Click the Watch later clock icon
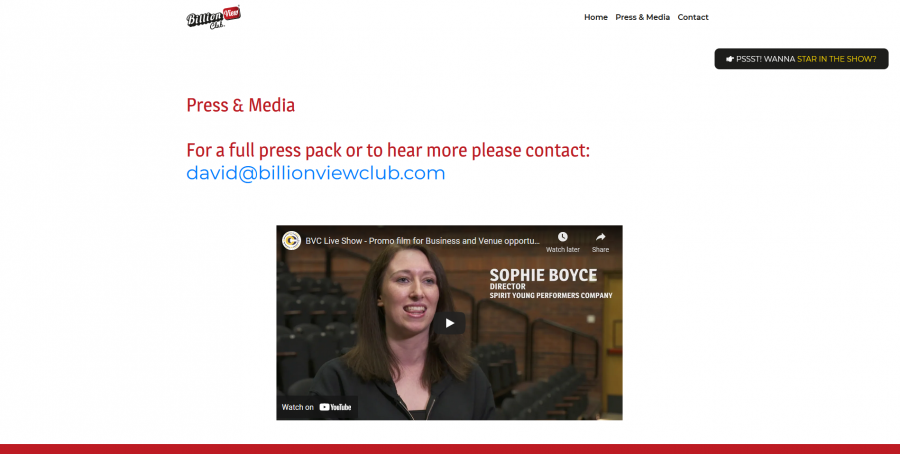 pyautogui.click(x=562, y=237)
